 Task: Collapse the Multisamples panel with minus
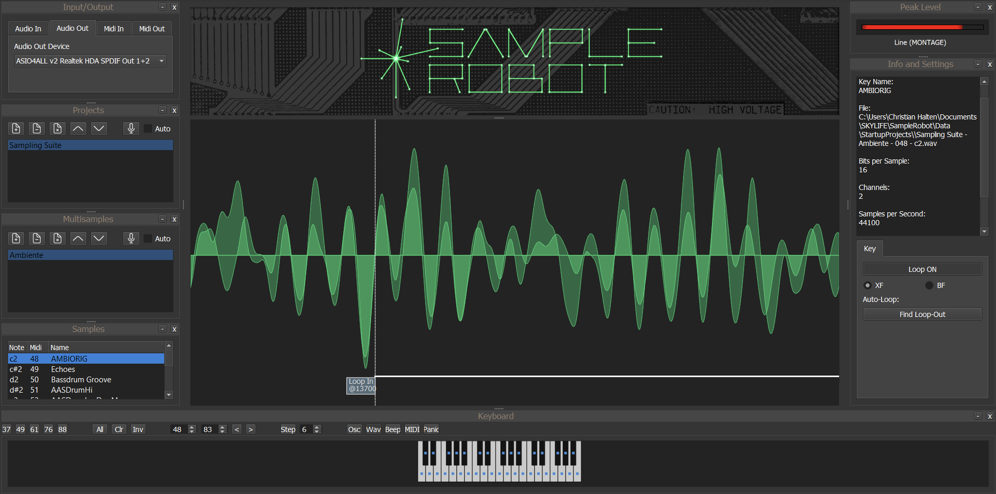tap(163, 219)
